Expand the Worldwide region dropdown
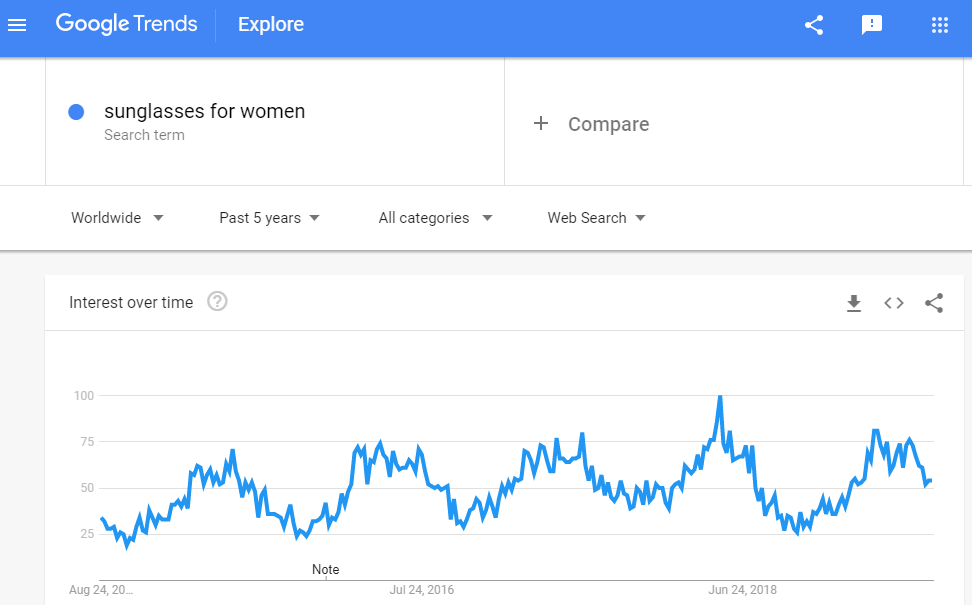 (x=117, y=218)
